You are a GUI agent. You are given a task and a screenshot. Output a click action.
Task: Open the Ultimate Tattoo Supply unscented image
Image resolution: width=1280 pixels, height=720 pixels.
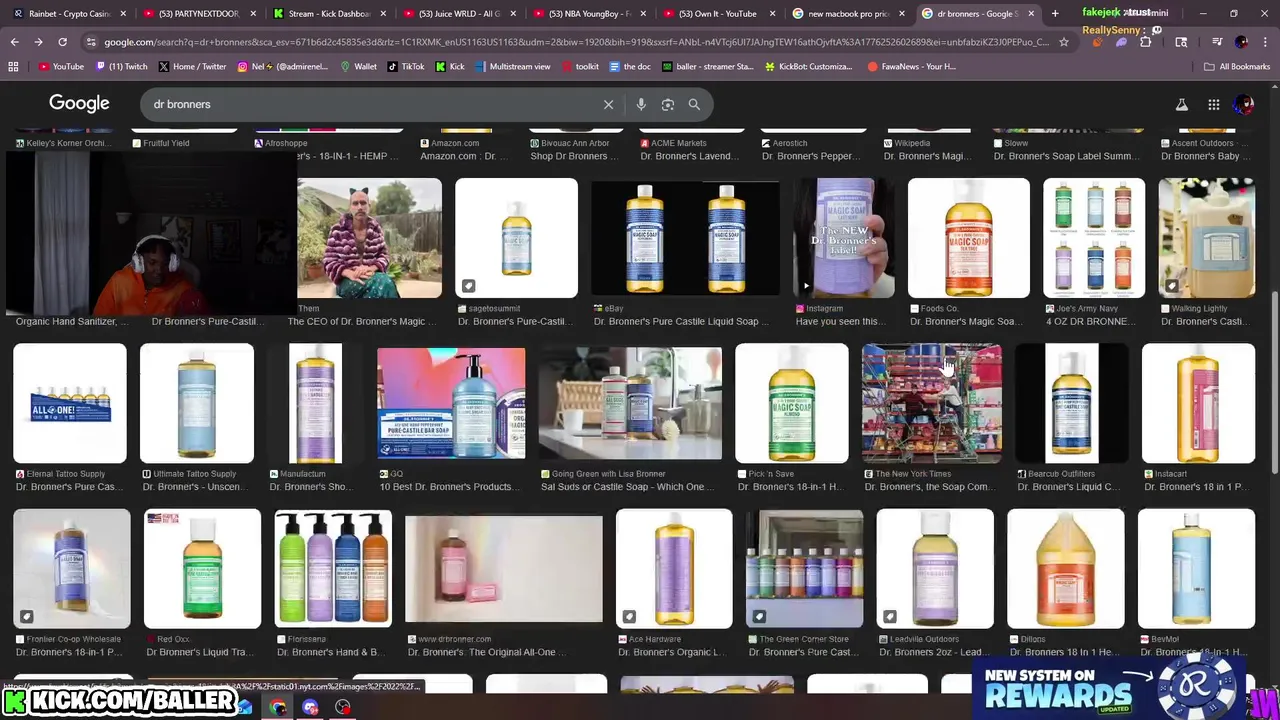197,403
